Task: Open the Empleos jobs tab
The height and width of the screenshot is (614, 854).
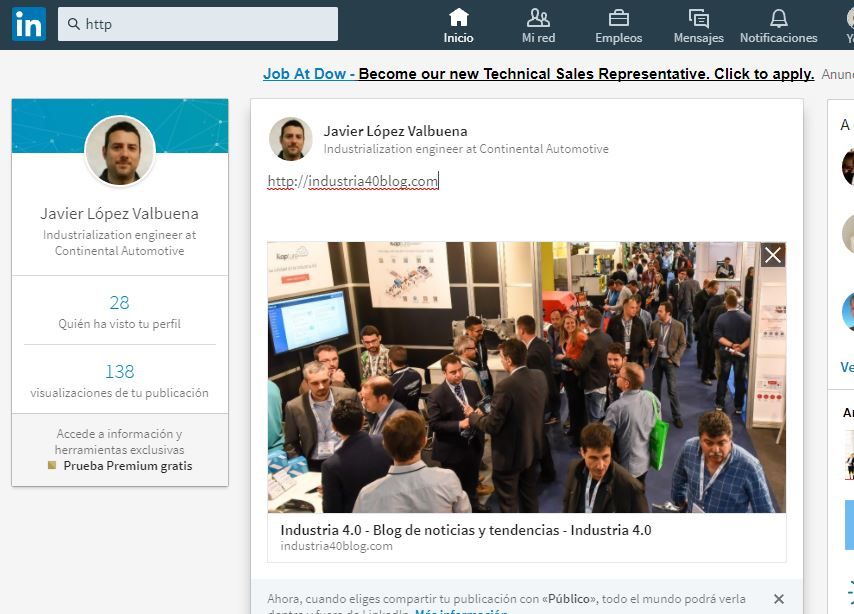Action: pos(618,26)
